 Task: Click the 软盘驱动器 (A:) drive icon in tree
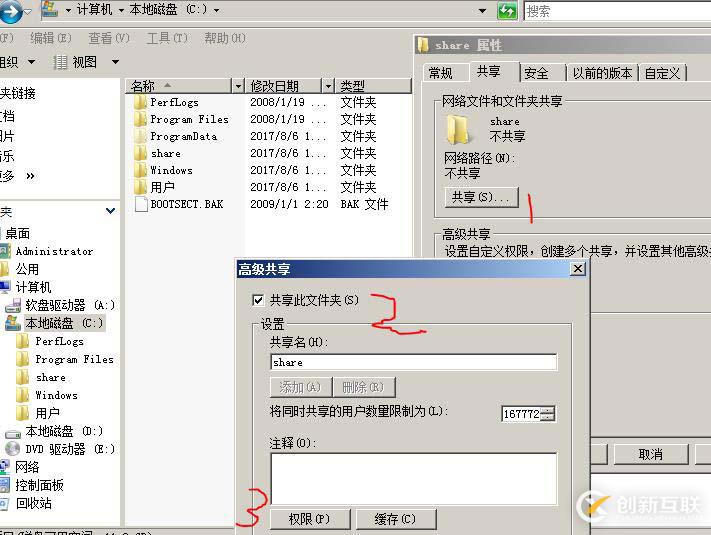click(13, 306)
